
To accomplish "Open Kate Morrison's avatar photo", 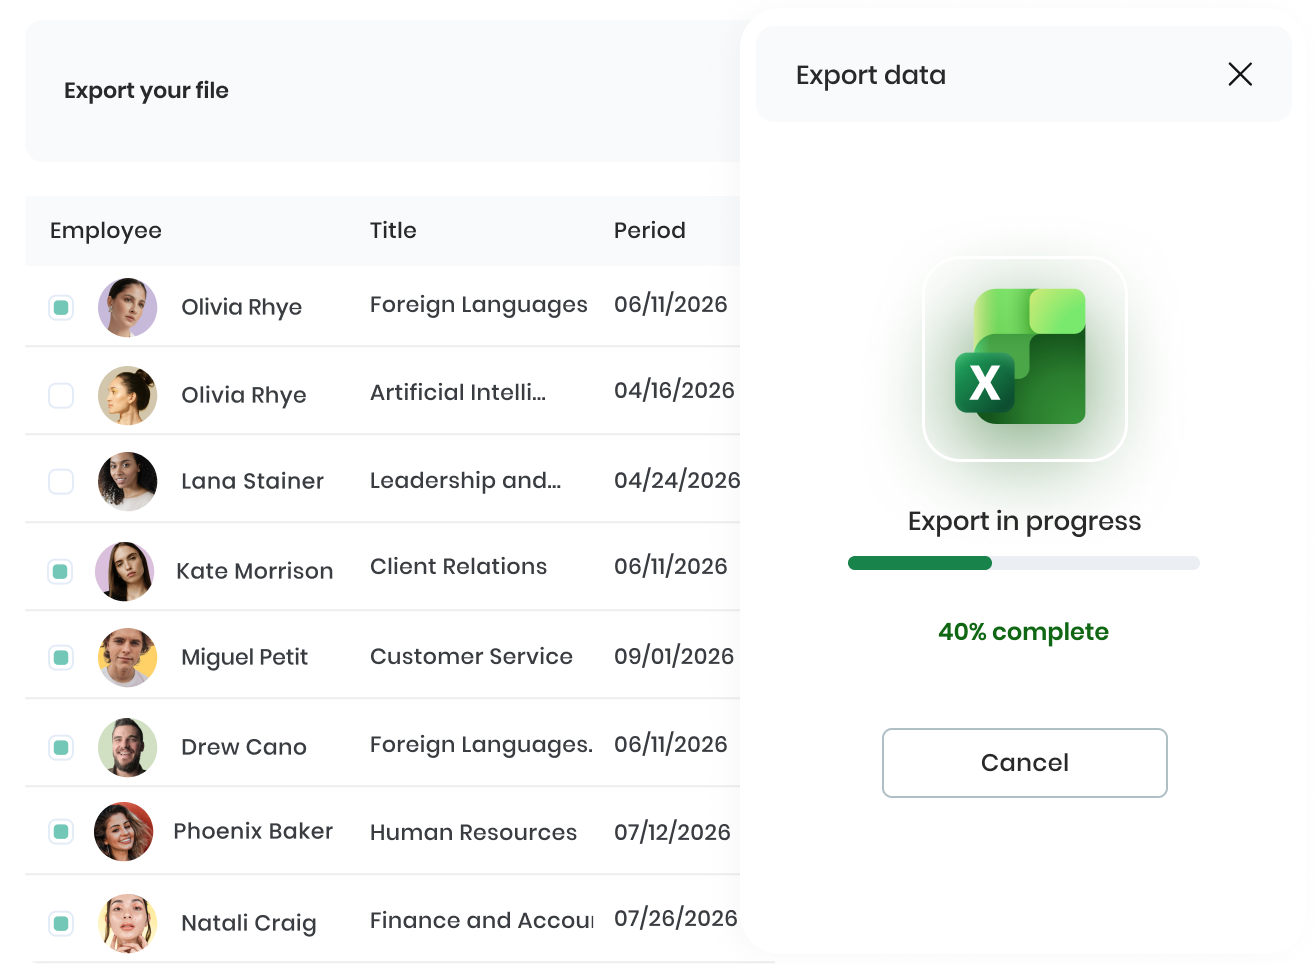I will [125, 571].
